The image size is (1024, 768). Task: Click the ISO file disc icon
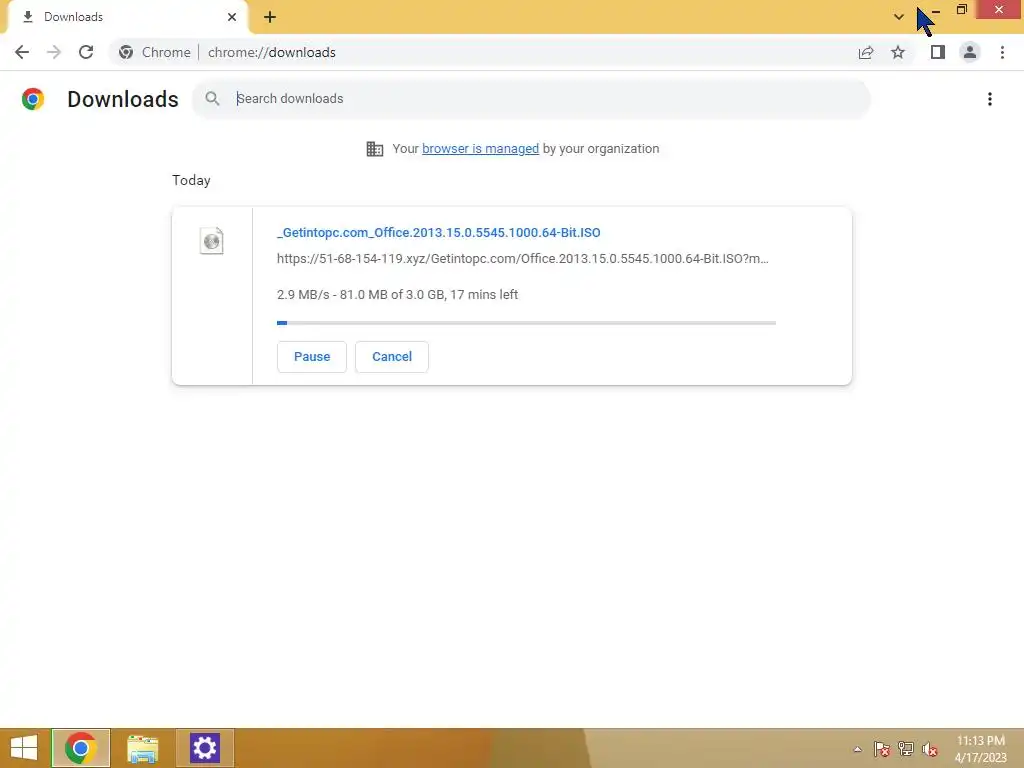212,241
